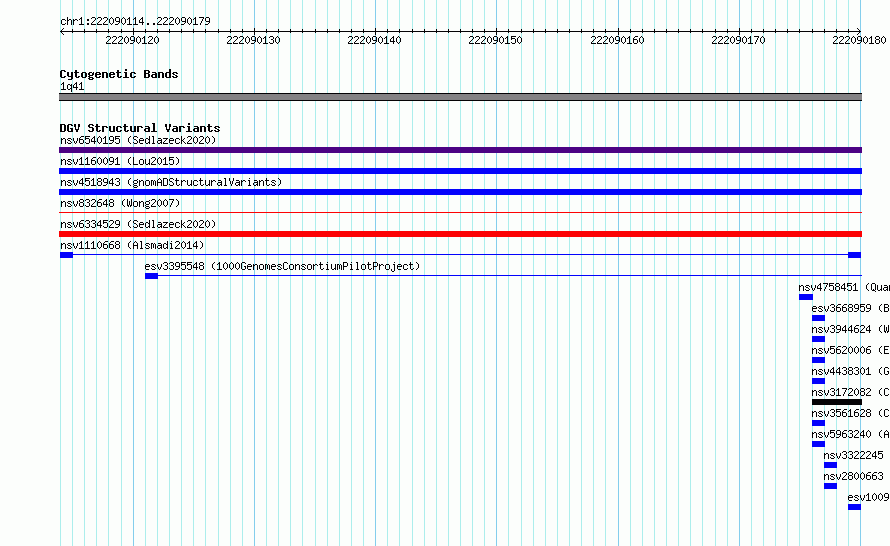Select ruler coordinate 222090160

tap(617, 40)
